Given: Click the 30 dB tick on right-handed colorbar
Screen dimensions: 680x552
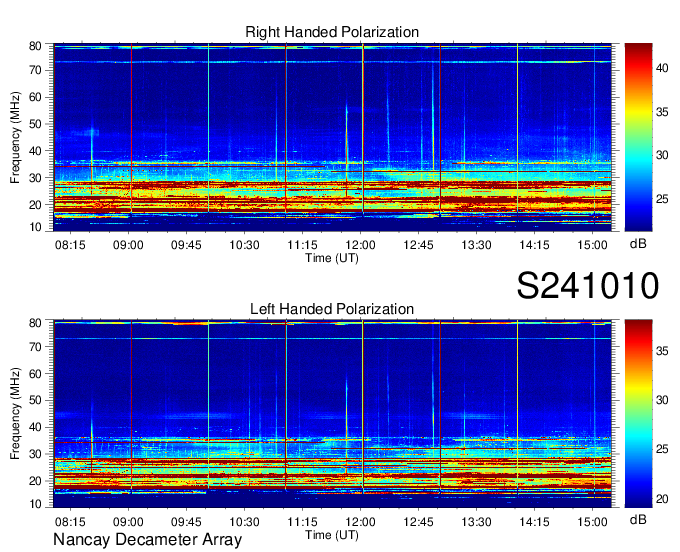Looking at the screenshot, I should click(662, 155).
